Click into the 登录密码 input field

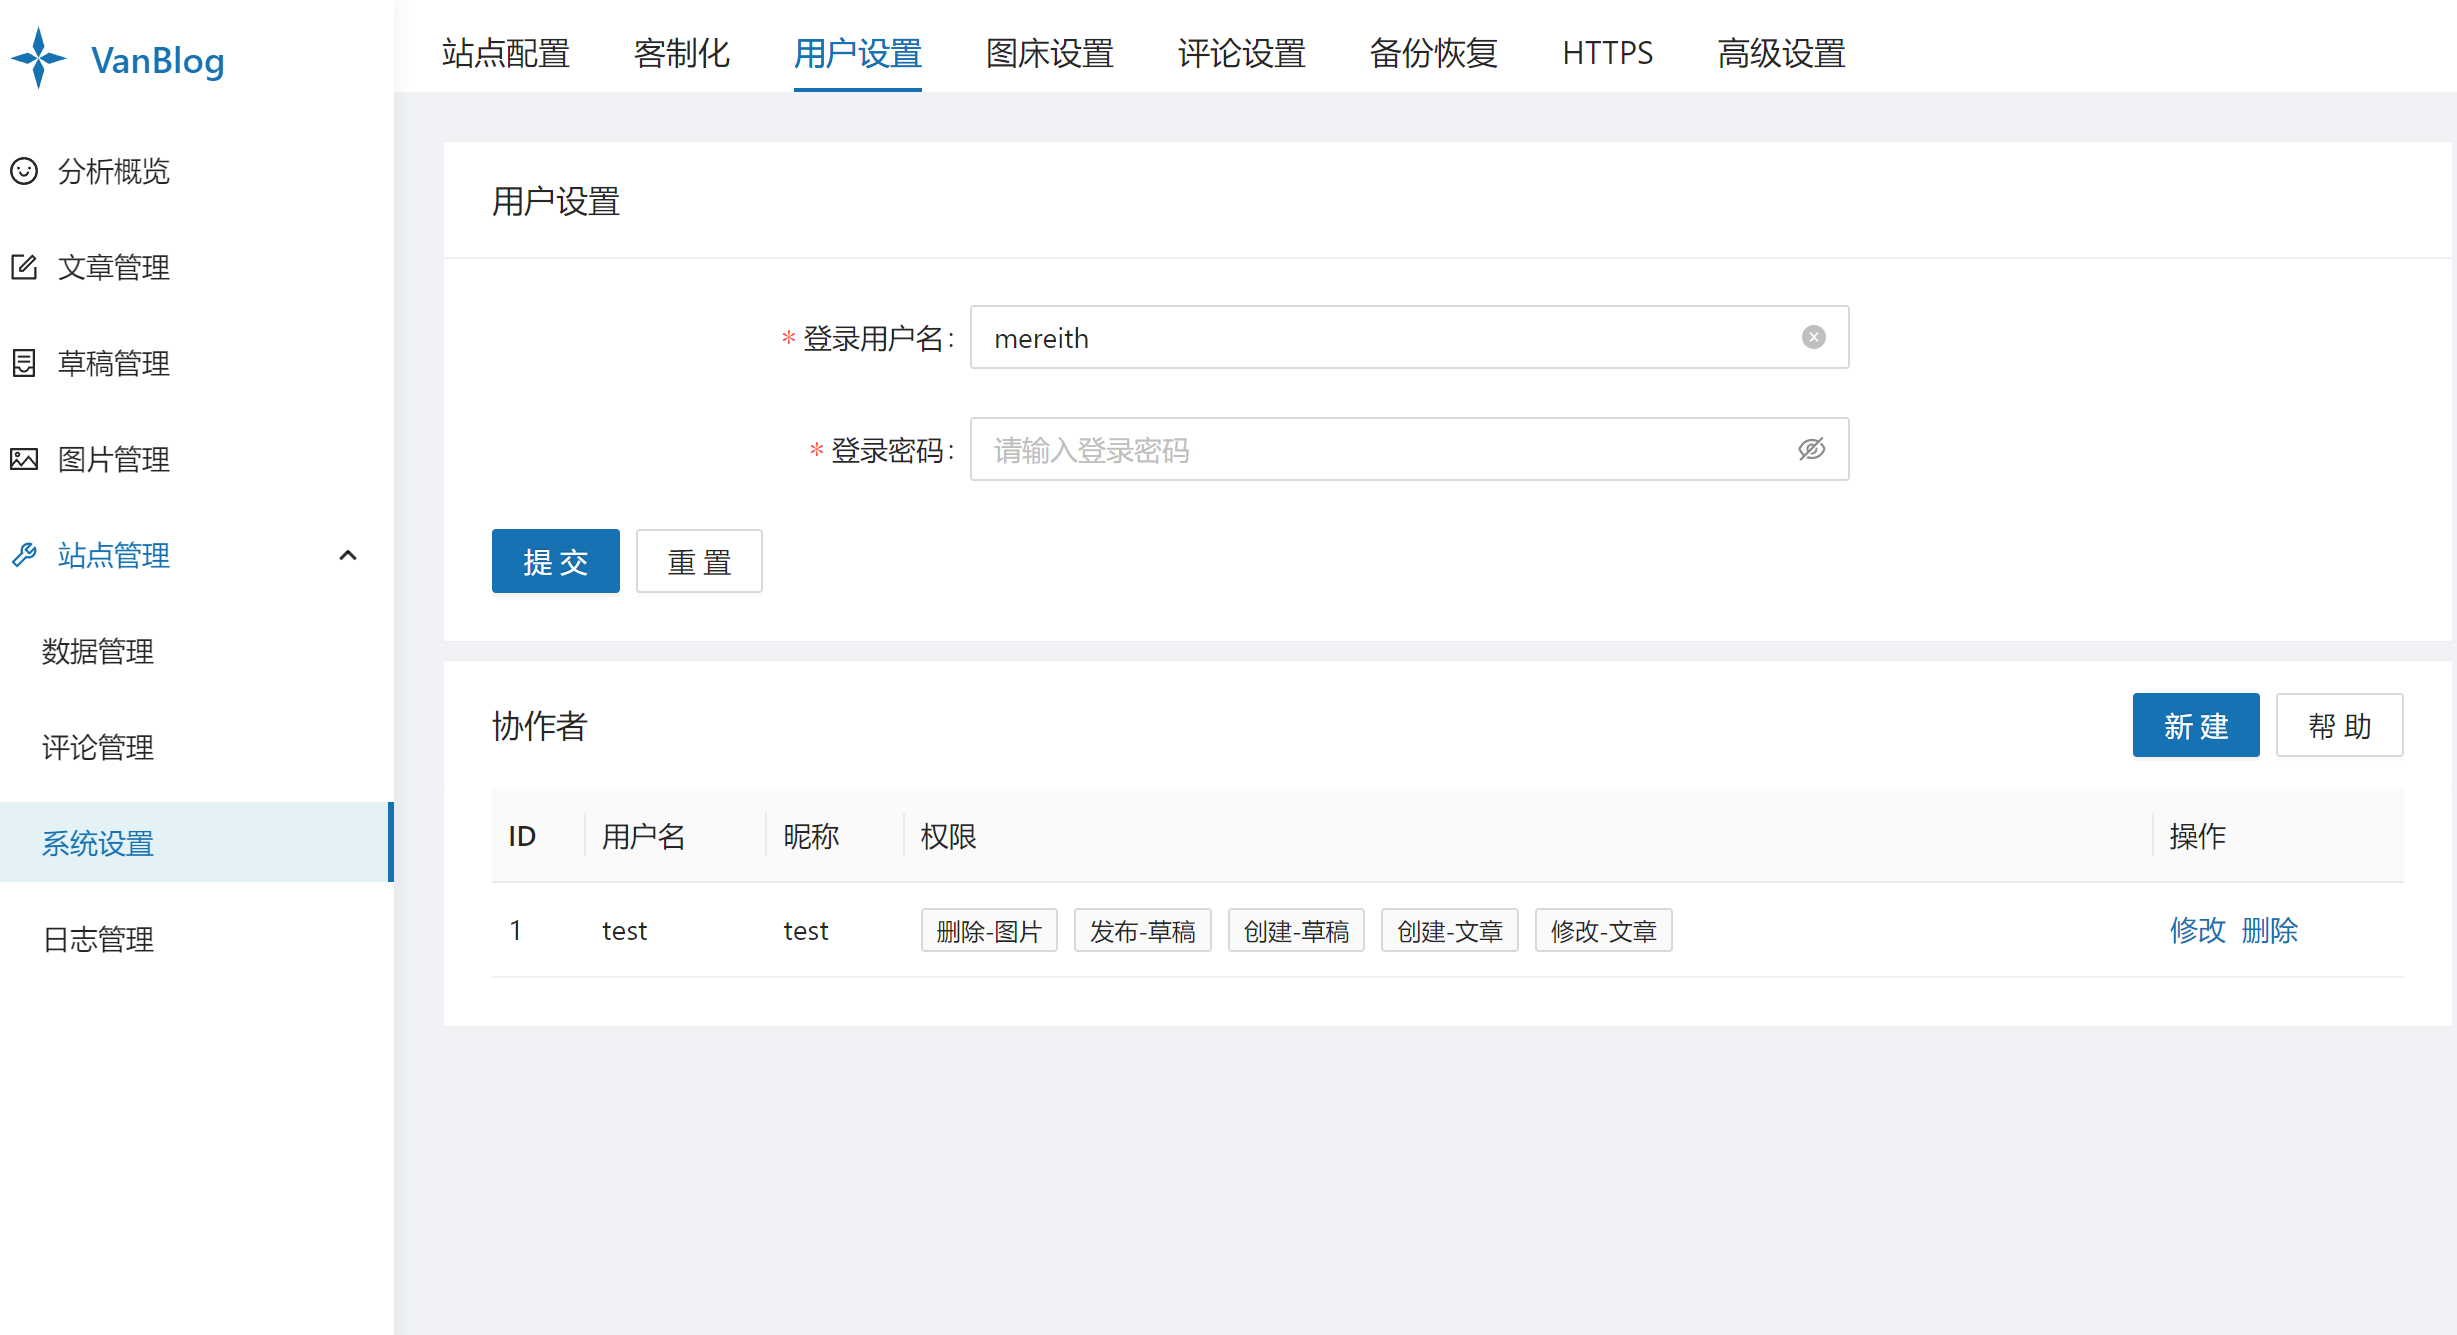click(1410, 449)
